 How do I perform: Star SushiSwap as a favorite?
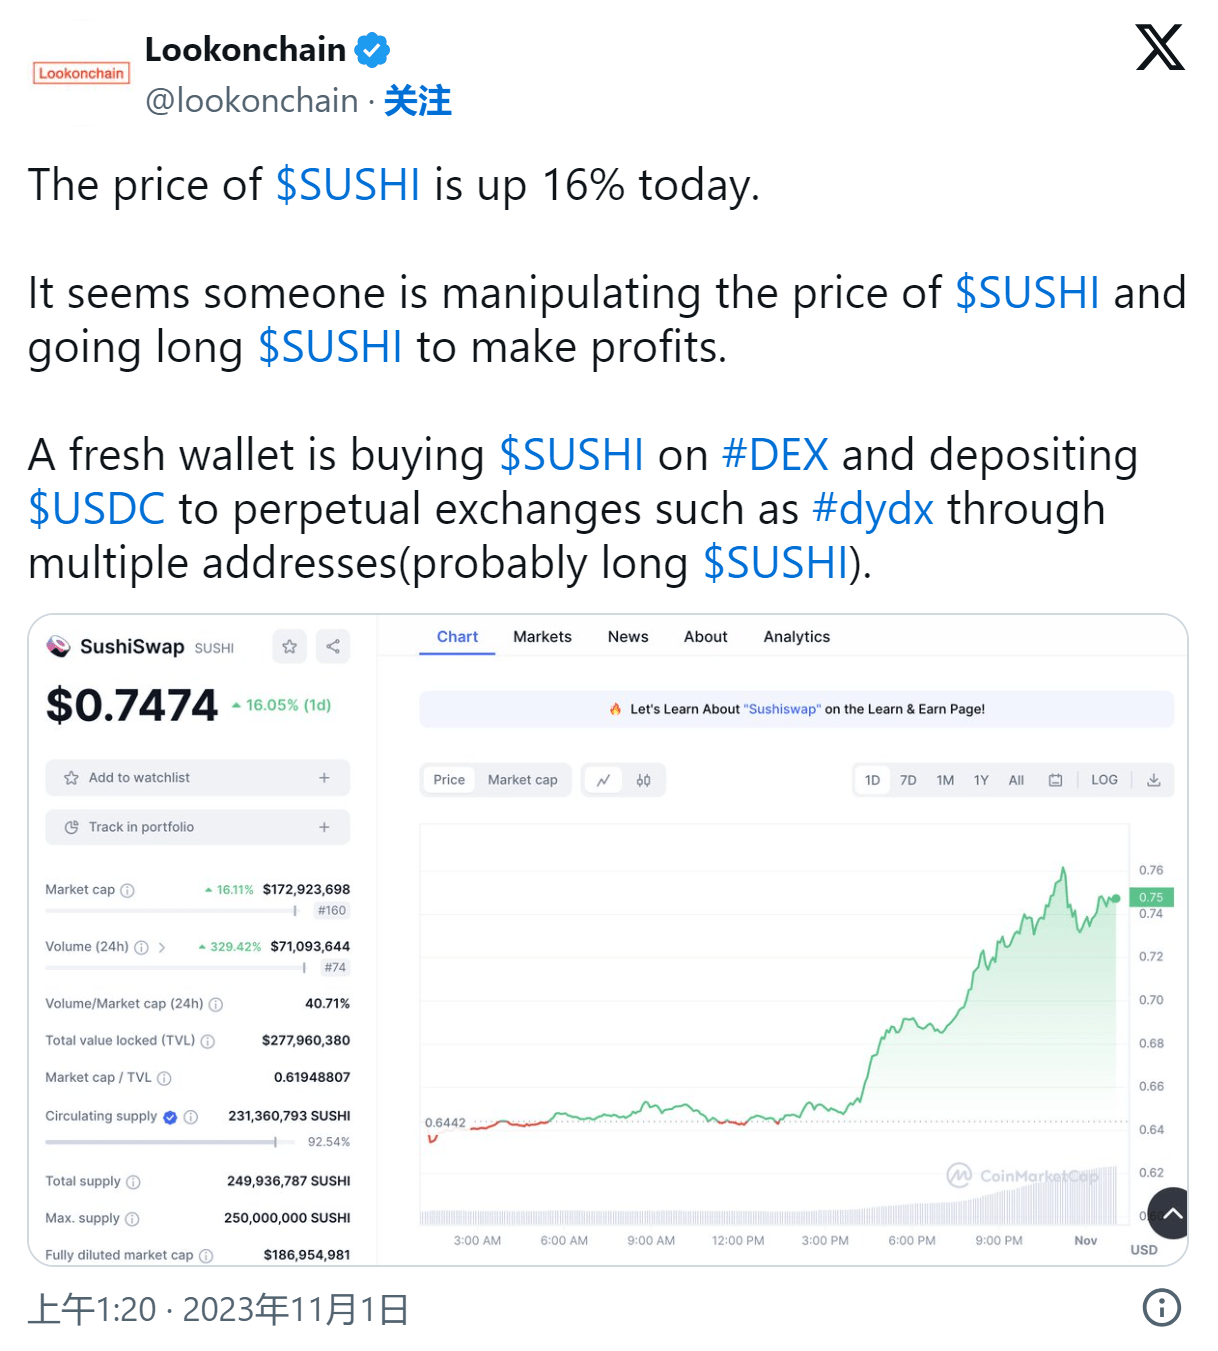coord(290,646)
